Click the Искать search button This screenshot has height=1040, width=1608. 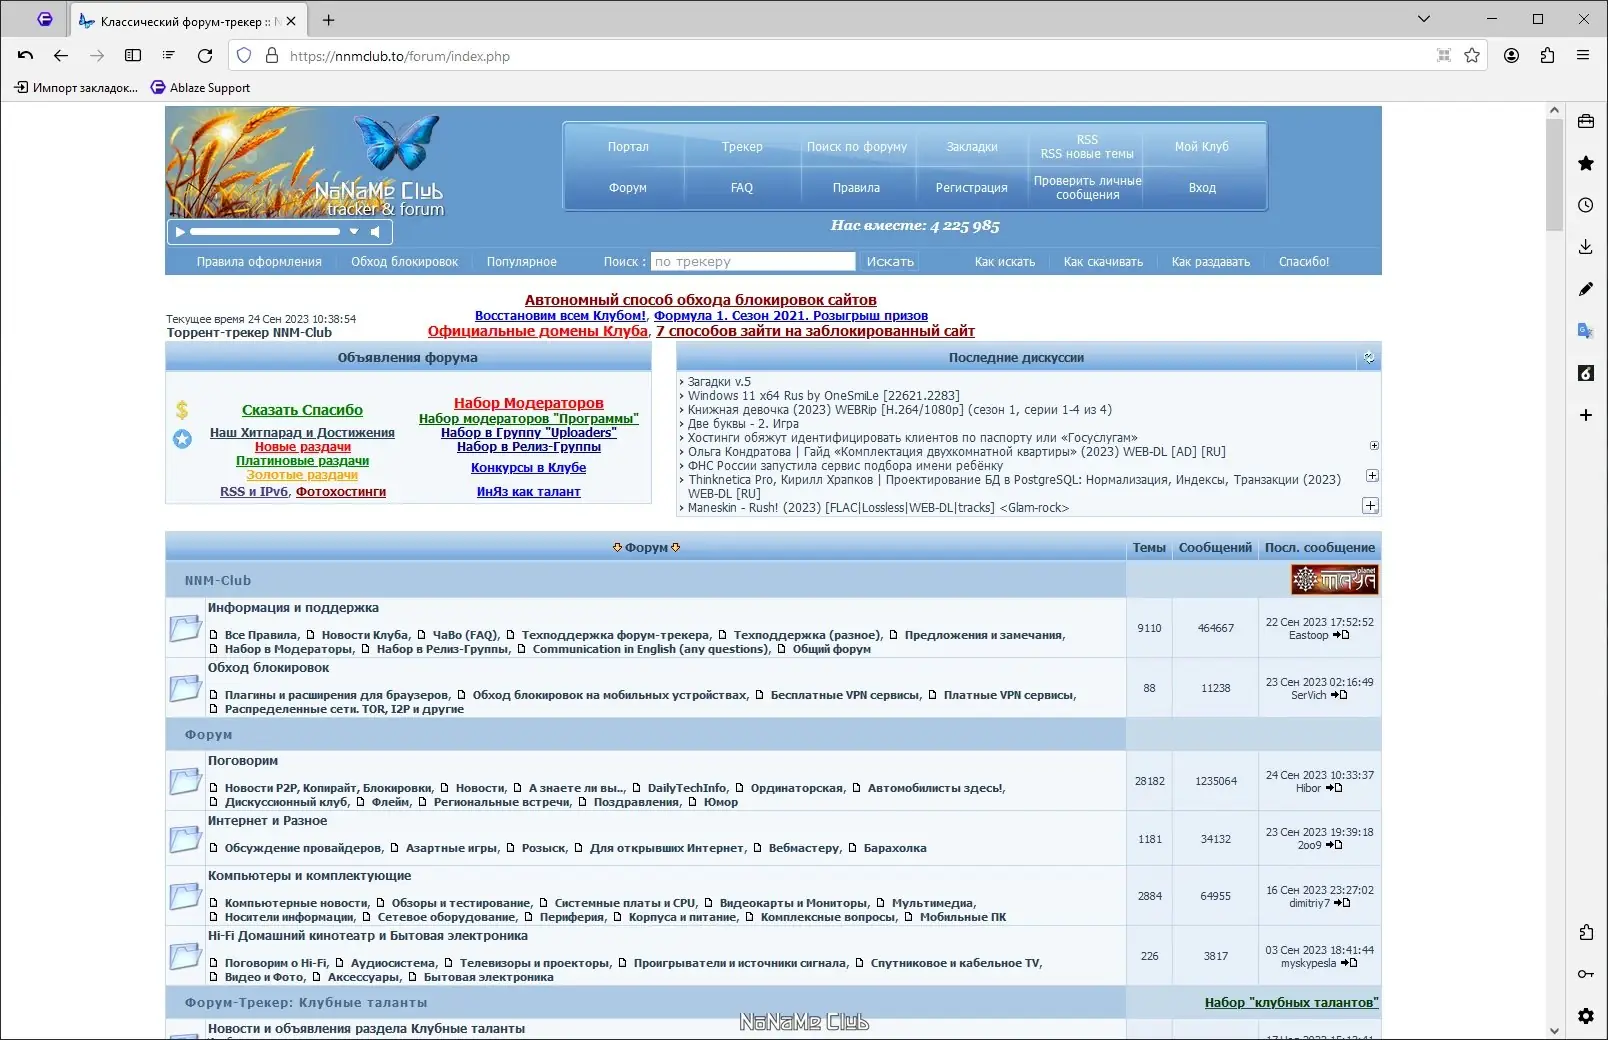pyautogui.click(x=890, y=262)
